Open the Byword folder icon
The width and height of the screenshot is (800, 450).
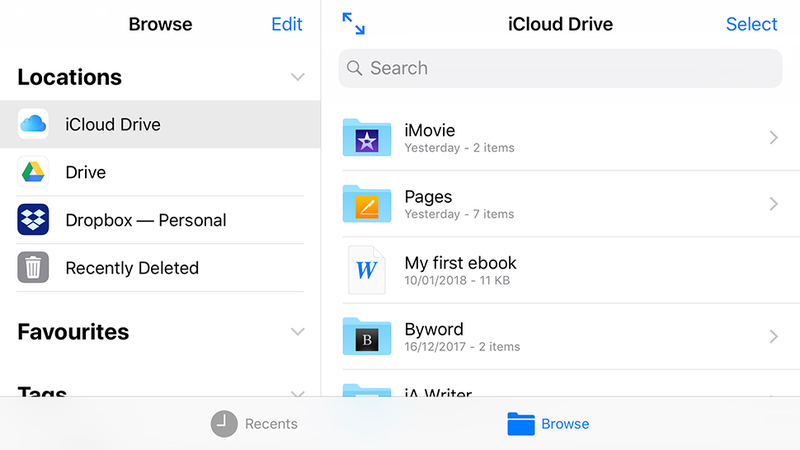tap(367, 336)
